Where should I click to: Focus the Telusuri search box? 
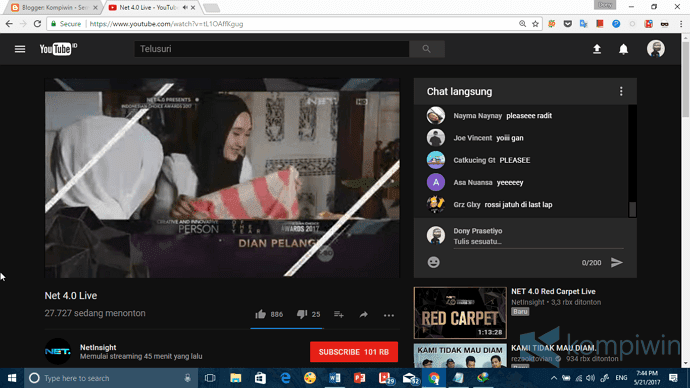click(x=272, y=49)
